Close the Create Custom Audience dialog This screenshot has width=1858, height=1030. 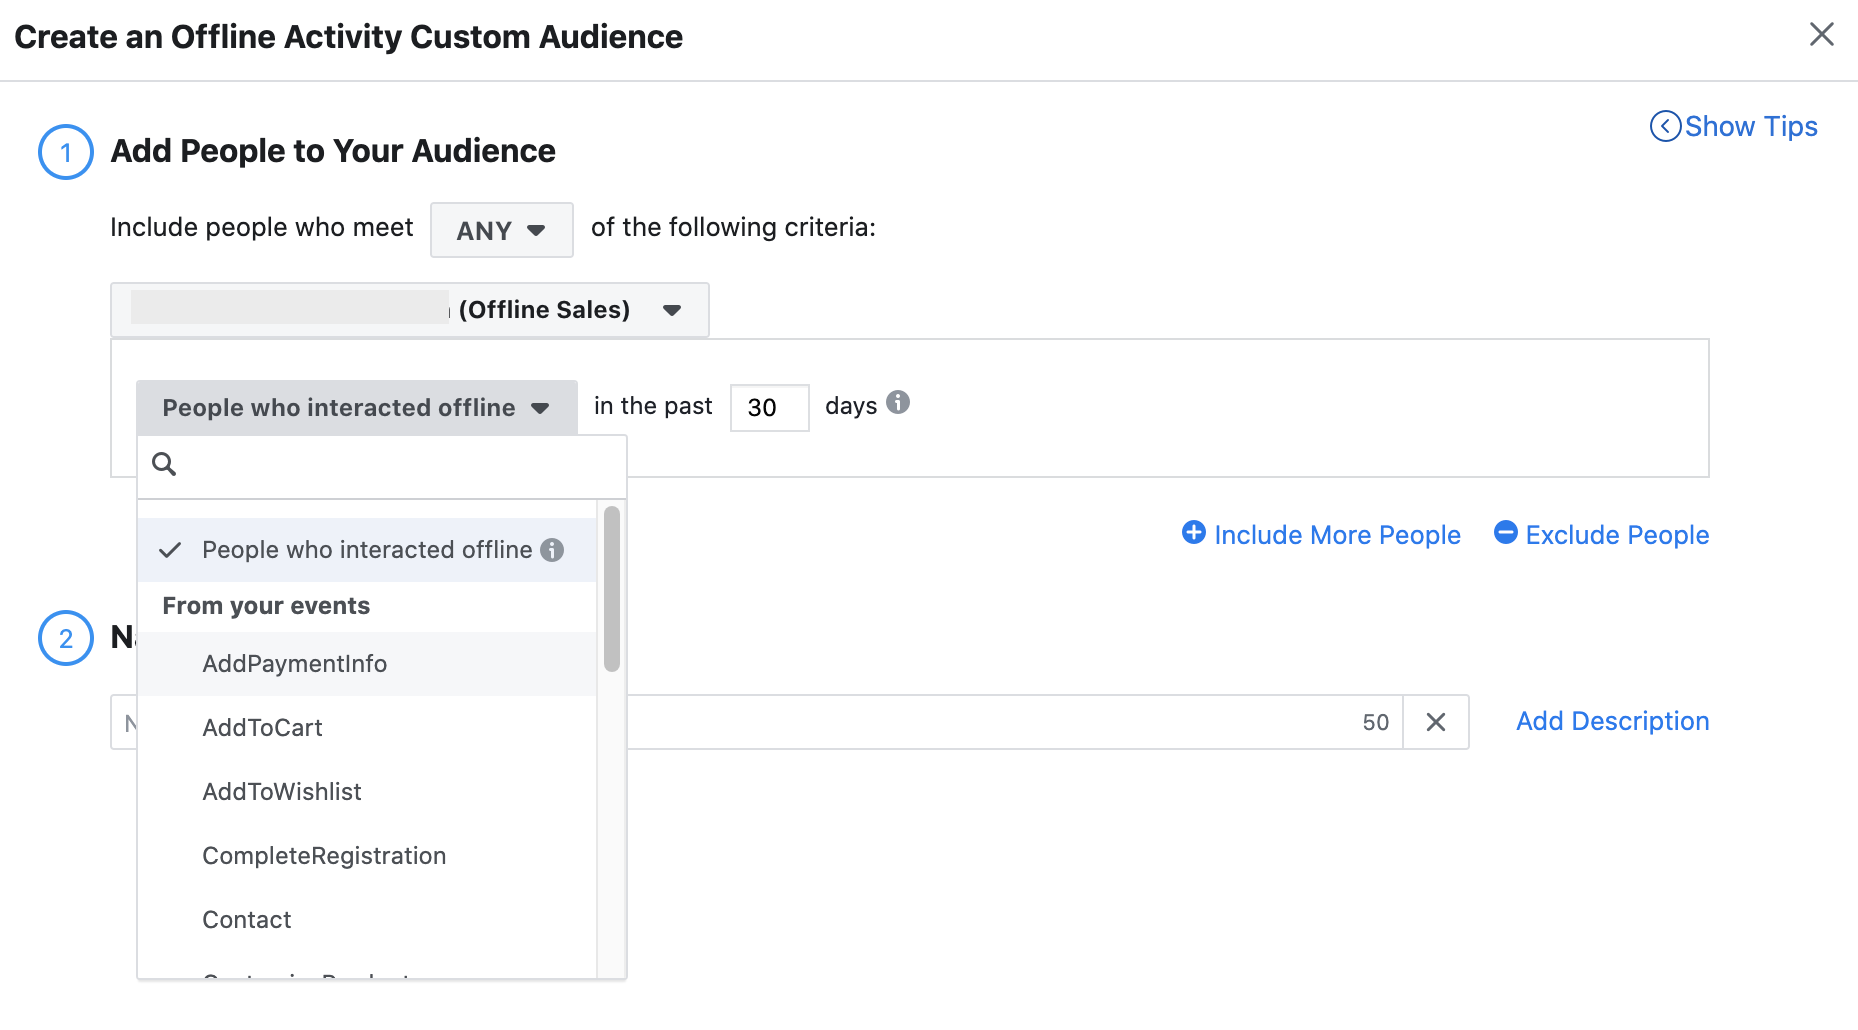(1823, 34)
